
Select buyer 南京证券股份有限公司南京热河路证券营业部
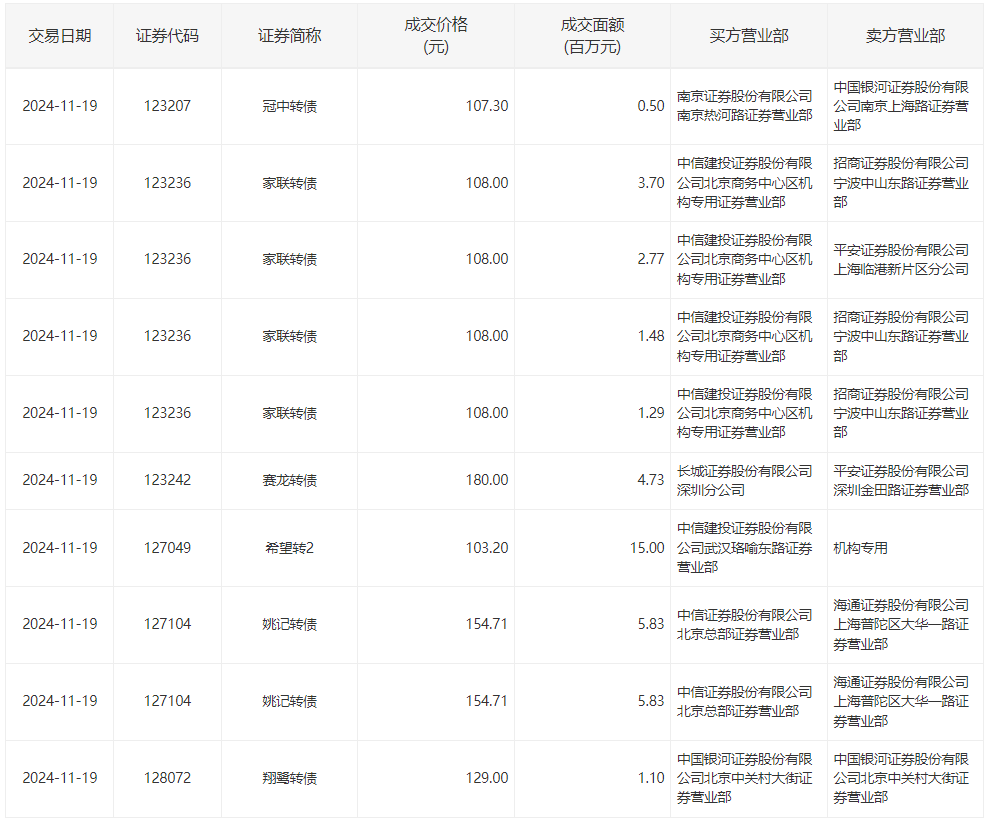pyautogui.click(x=745, y=106)
